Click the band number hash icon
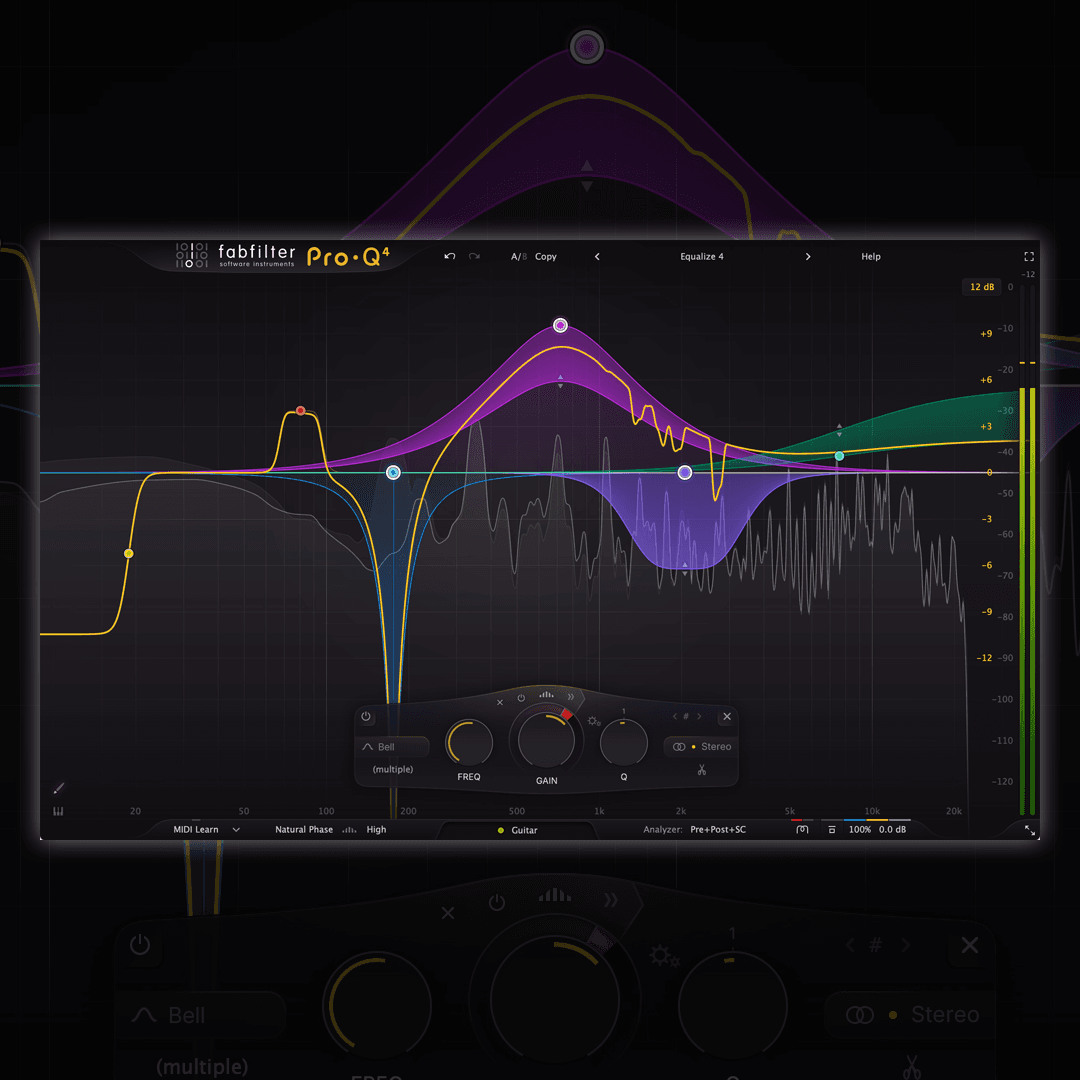The width and height of the screenshot is (1080, 1080). 686,716
